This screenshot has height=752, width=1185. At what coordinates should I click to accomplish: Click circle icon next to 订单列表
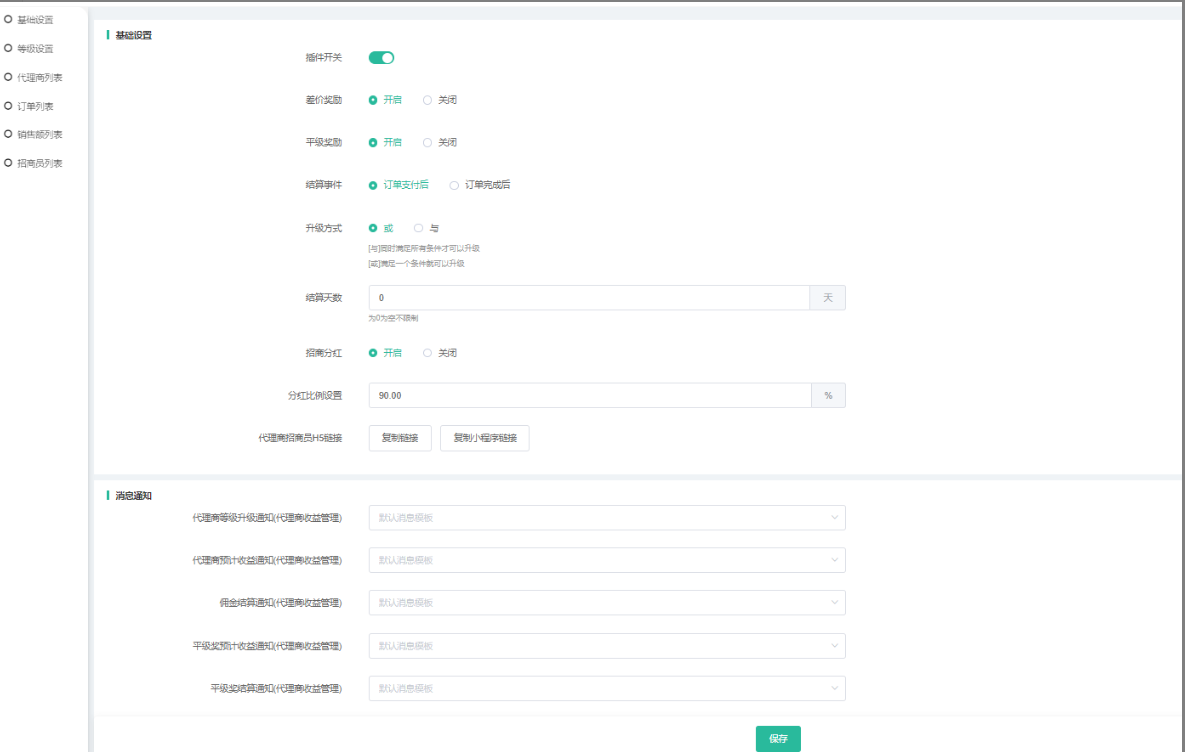tap(9, 105)
